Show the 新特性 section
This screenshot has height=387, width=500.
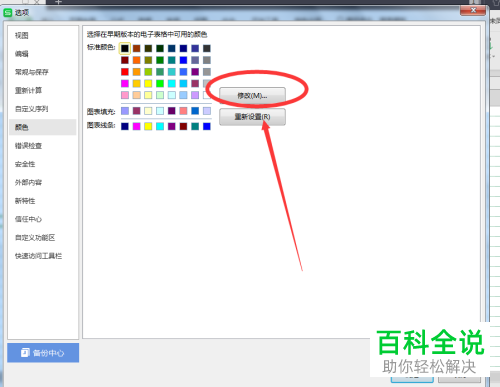[x=25, y=201]
